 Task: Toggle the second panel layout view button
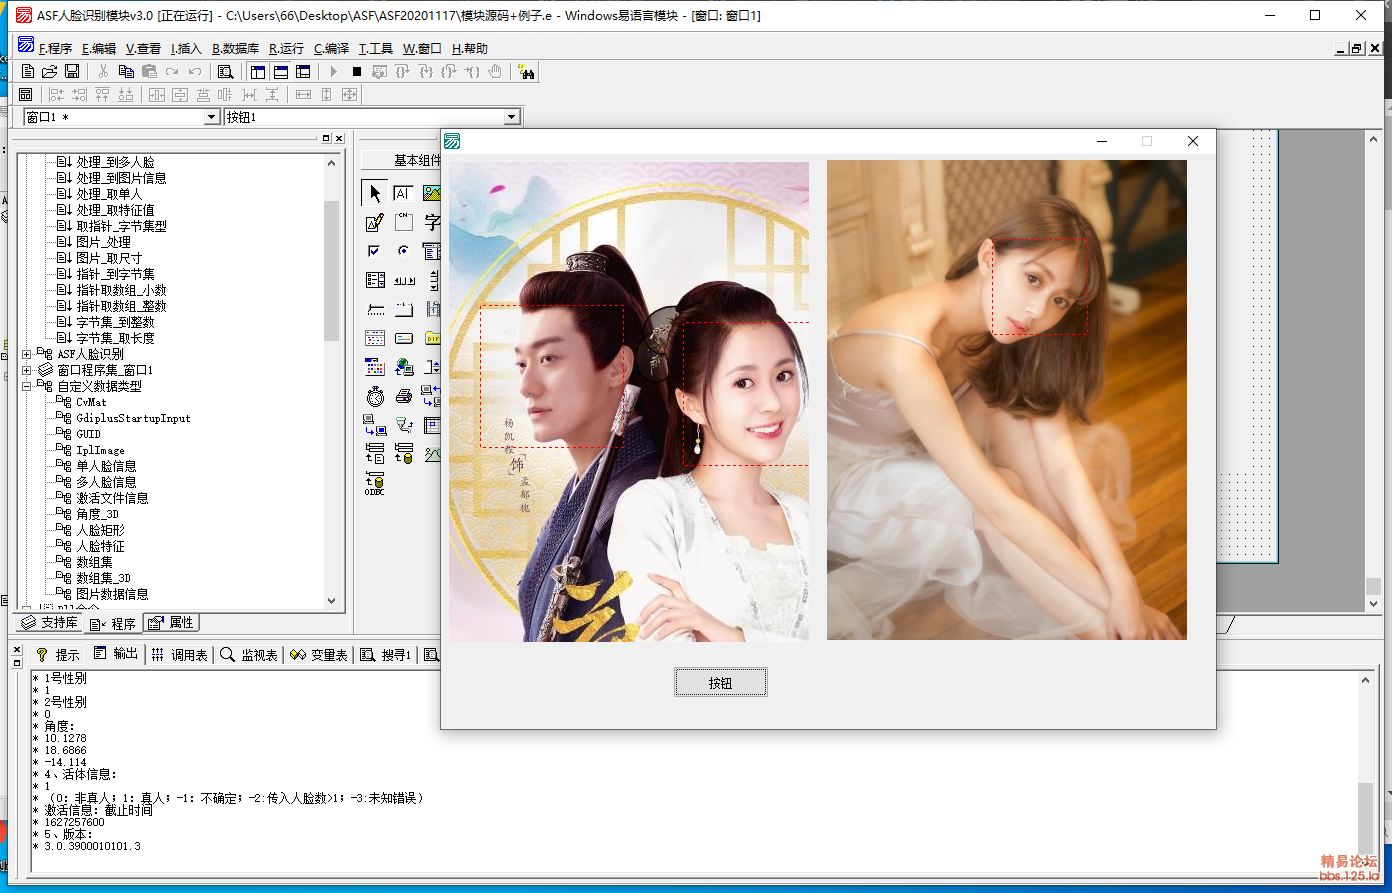pyautogui.click(x=280, y=71)
